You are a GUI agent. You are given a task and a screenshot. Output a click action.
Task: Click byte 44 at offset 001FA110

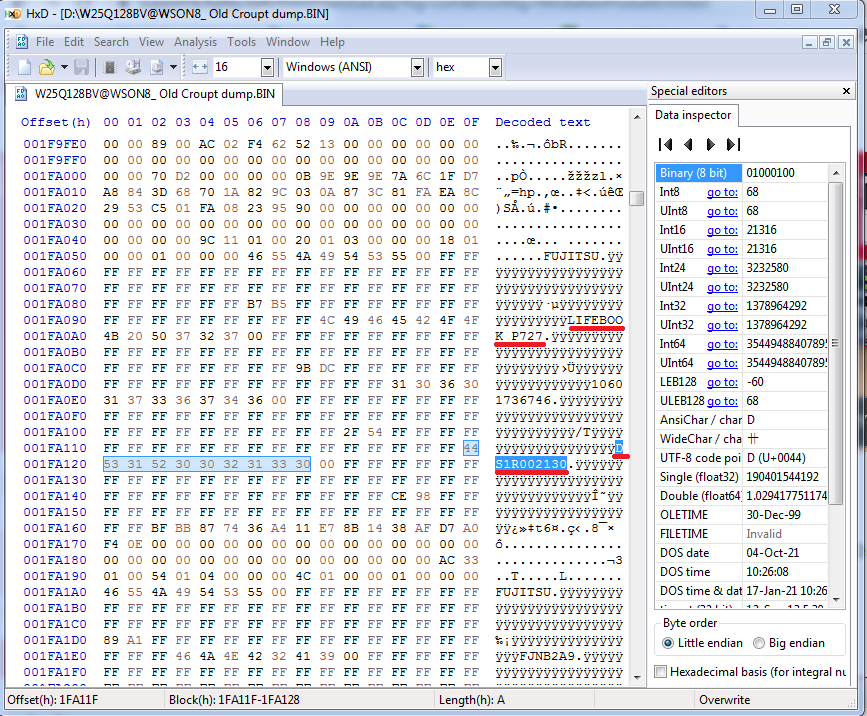[x=471, y=448]
